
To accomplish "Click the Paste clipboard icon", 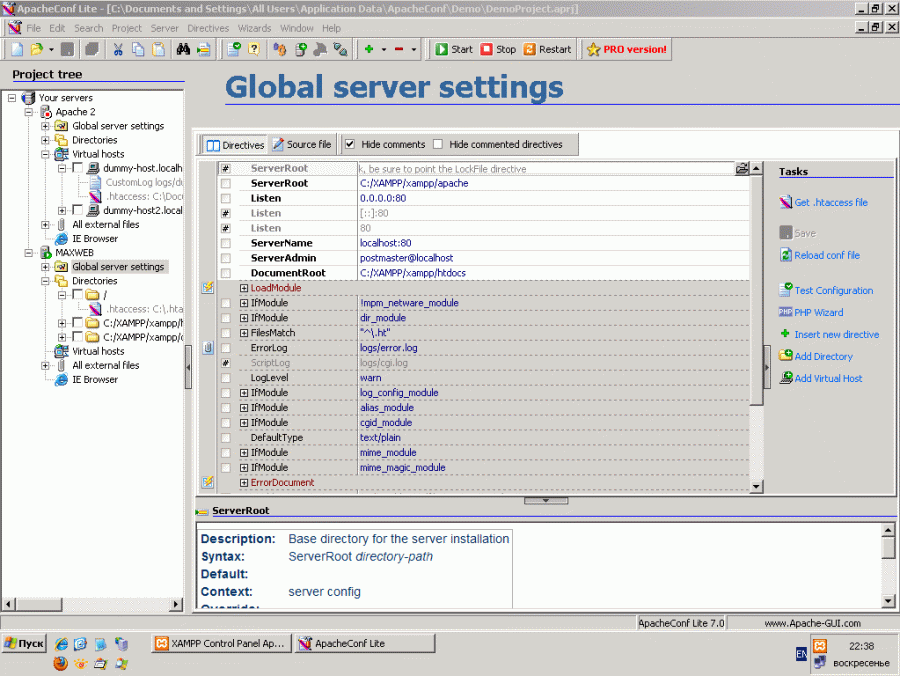I will pos(158,49).
